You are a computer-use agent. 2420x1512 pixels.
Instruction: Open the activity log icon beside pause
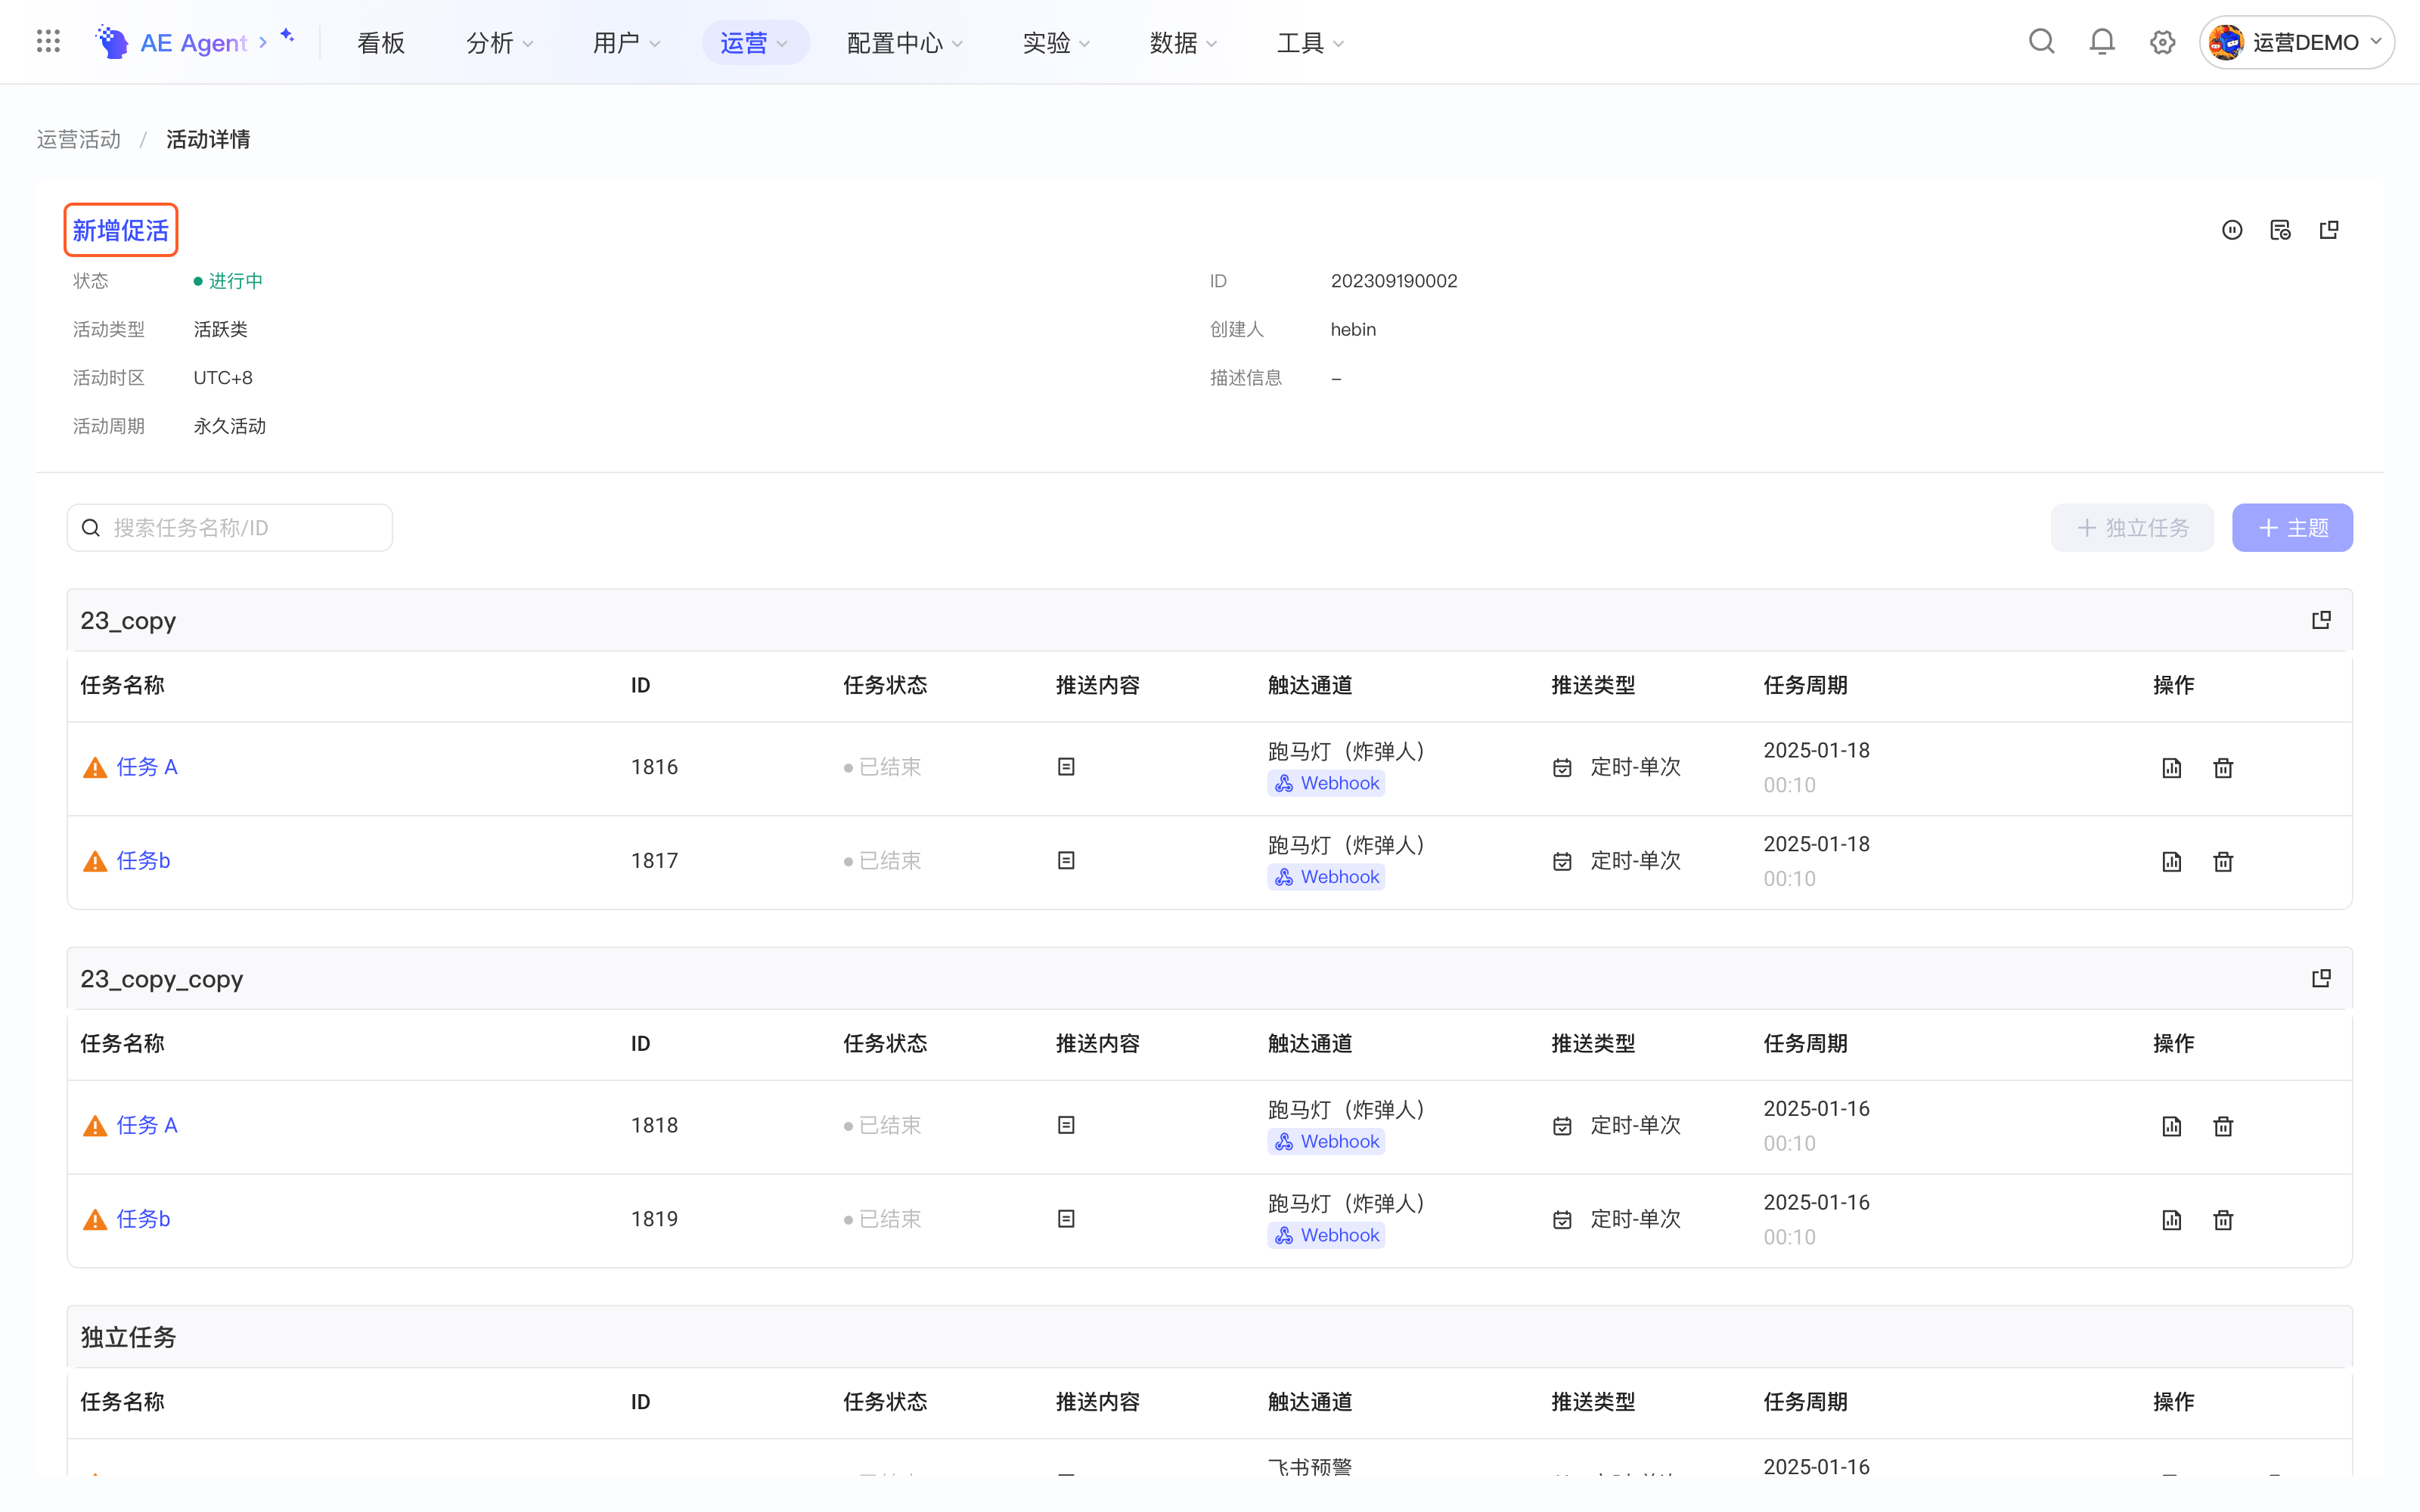pos(2280,230)
